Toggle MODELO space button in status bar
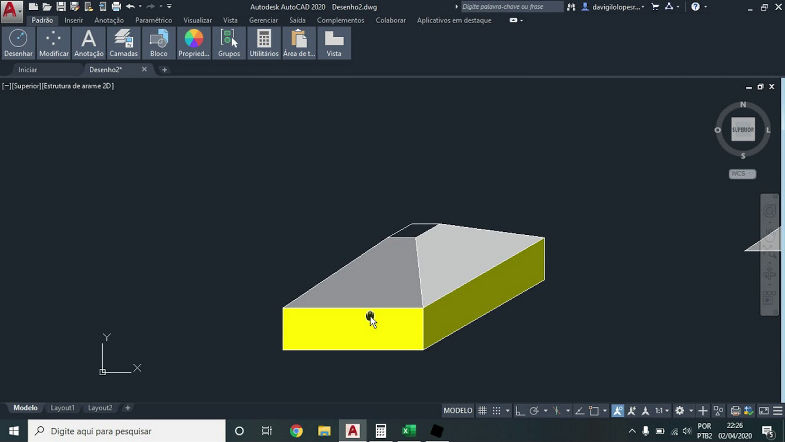The height and width of the screenshot is (442, 785). 458,410
